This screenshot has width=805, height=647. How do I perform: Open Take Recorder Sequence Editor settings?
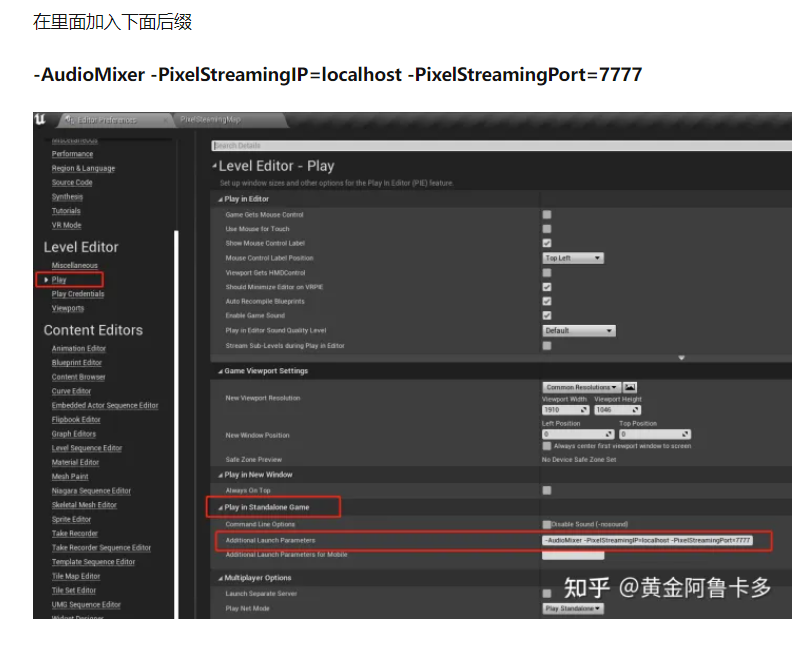click(x=101, y=548)
